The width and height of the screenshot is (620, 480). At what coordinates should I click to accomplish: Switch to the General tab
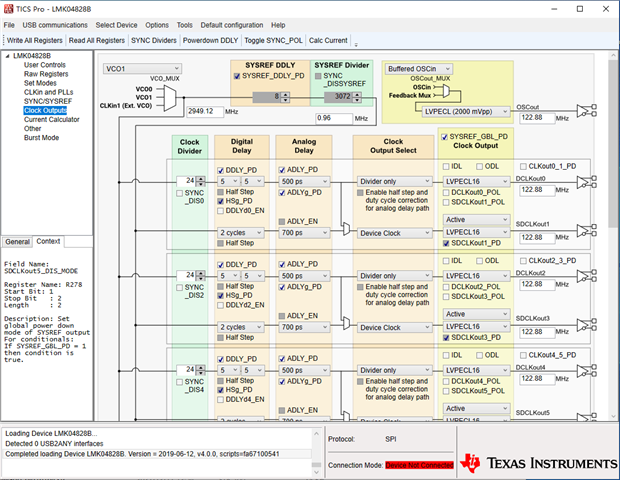(17, 242)
